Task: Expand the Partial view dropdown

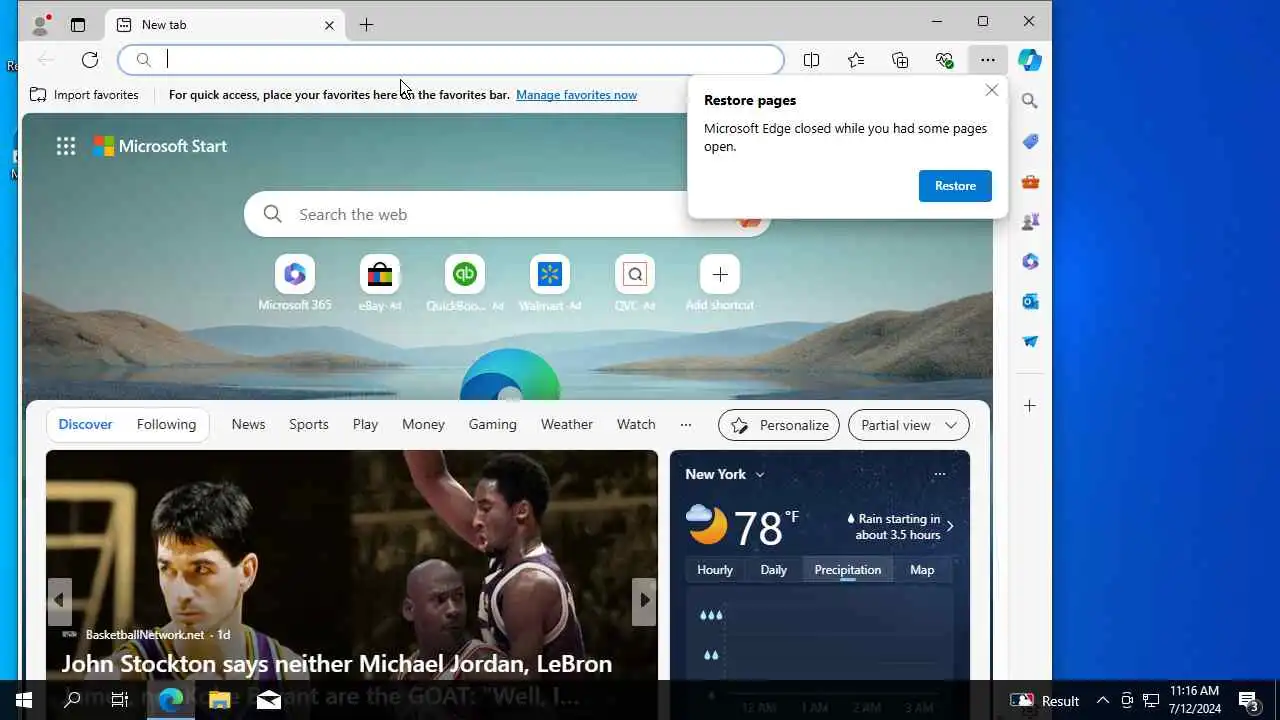Action: tap(909, 425)
